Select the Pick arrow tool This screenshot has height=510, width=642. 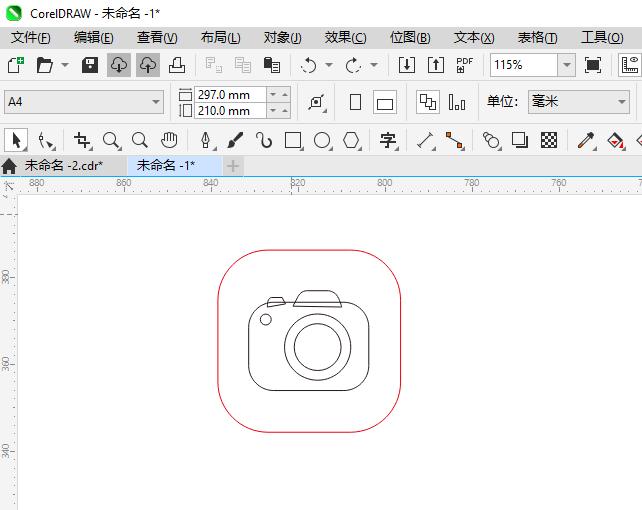pyautogui.click(x=16, y=140)
